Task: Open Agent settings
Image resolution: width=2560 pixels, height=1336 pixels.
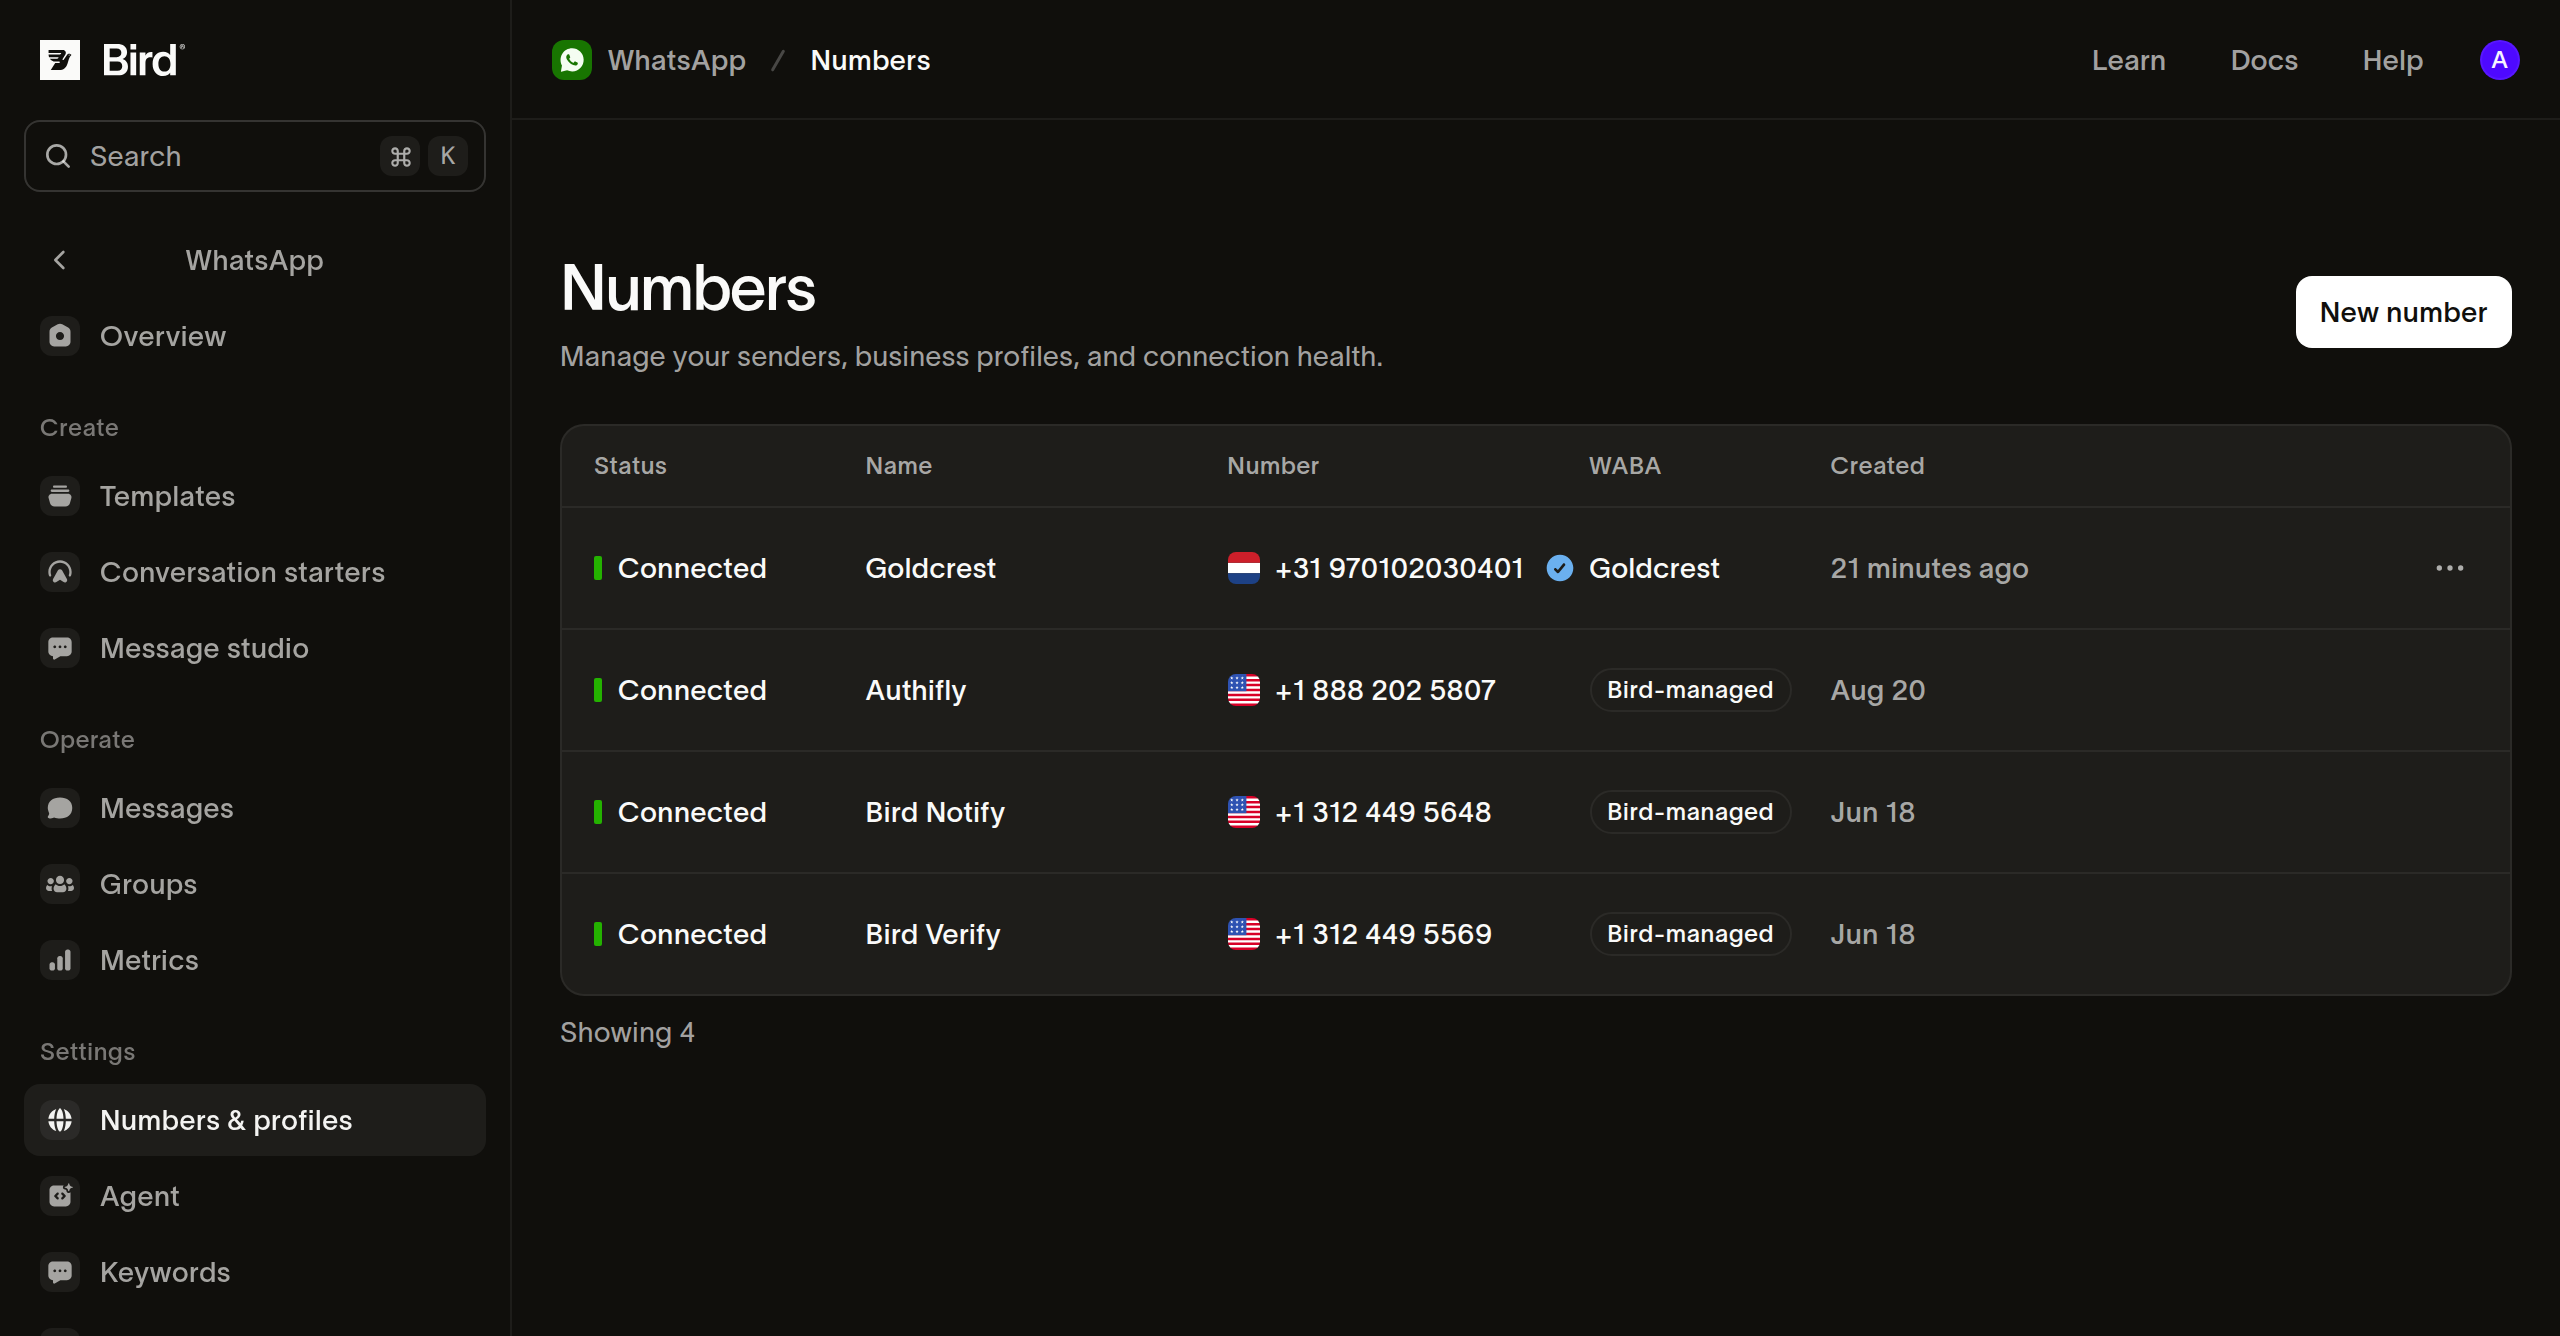Action: point(255,1196)
